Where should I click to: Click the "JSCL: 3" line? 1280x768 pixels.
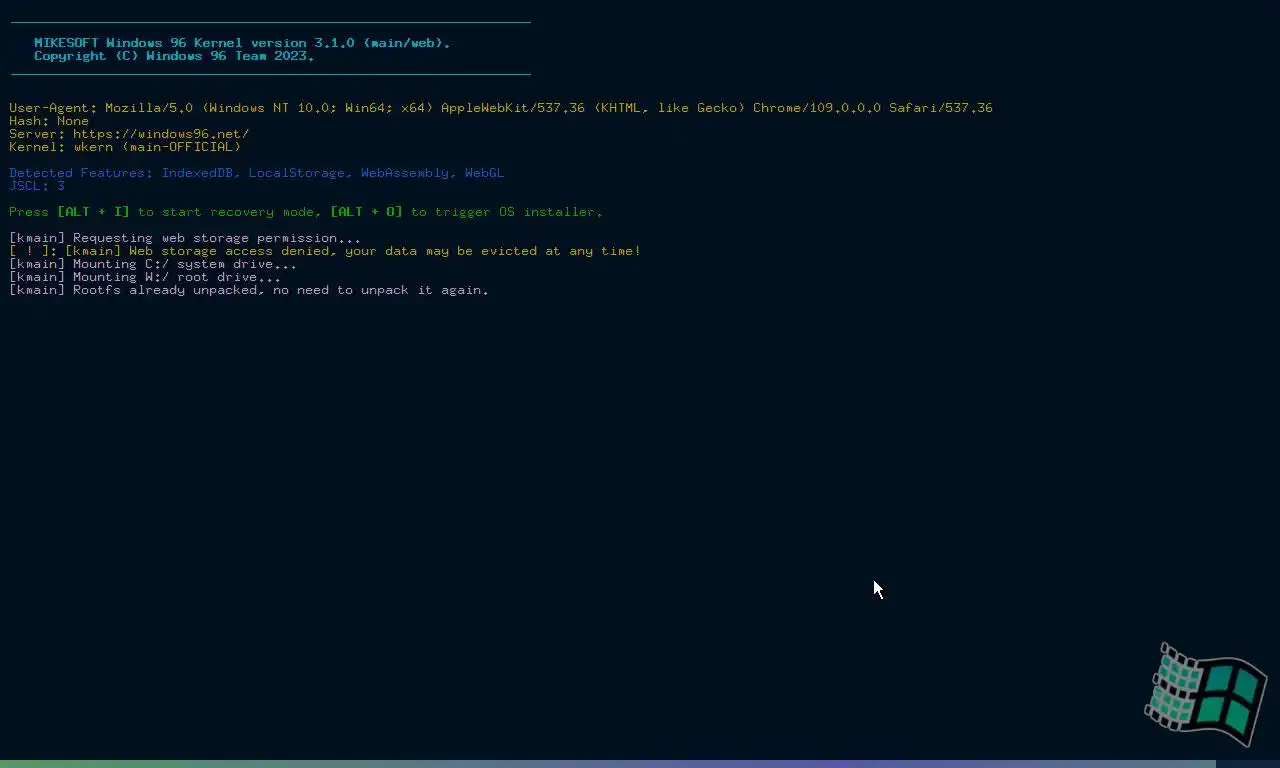[37, 186]
